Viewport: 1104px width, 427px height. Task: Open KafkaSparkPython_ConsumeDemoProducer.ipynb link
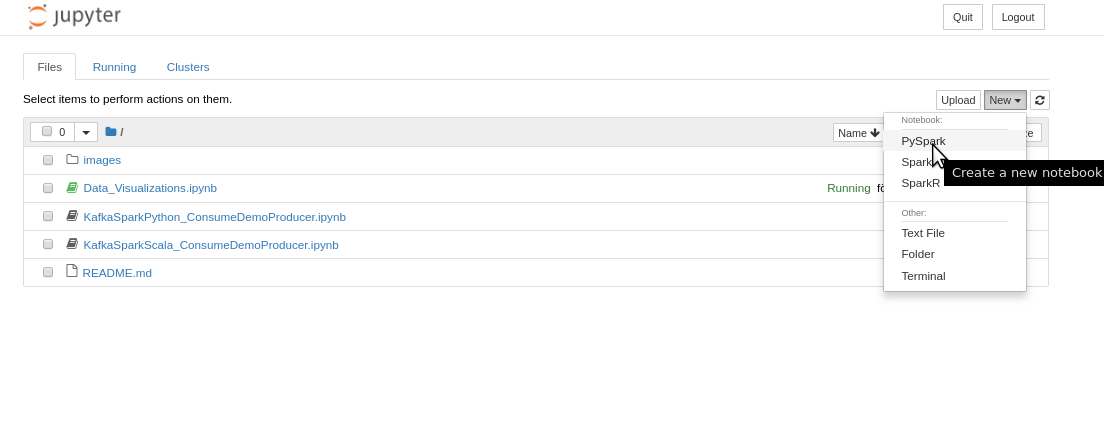(215, 217)
